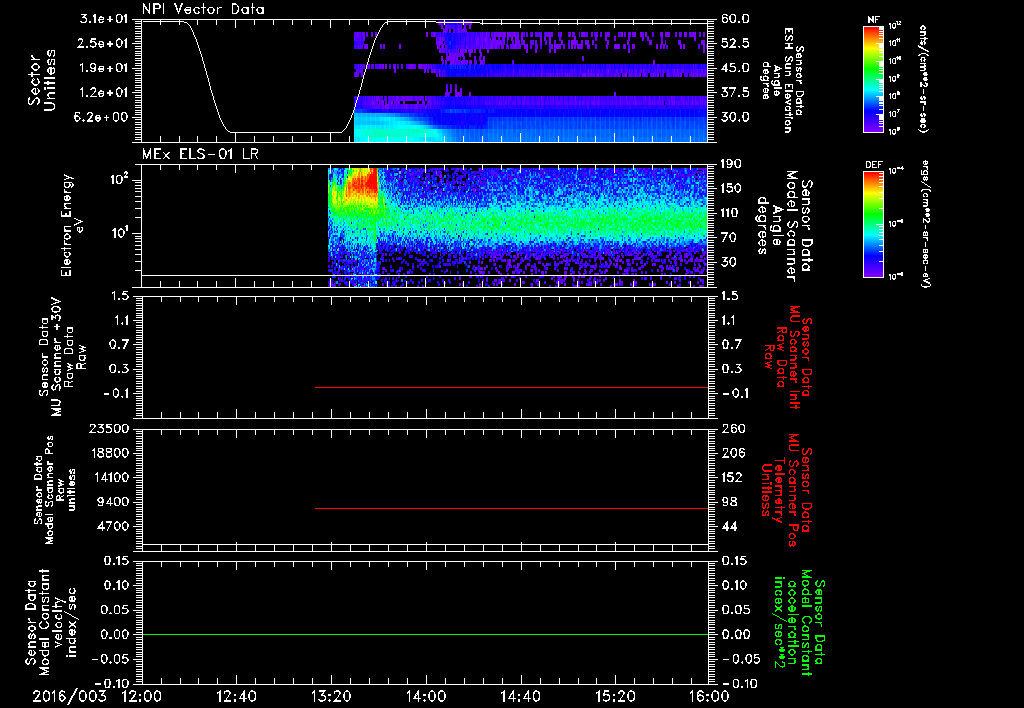
Task: Click the '60.0' sun elevation tick label
Action: (x=735, y=19)
